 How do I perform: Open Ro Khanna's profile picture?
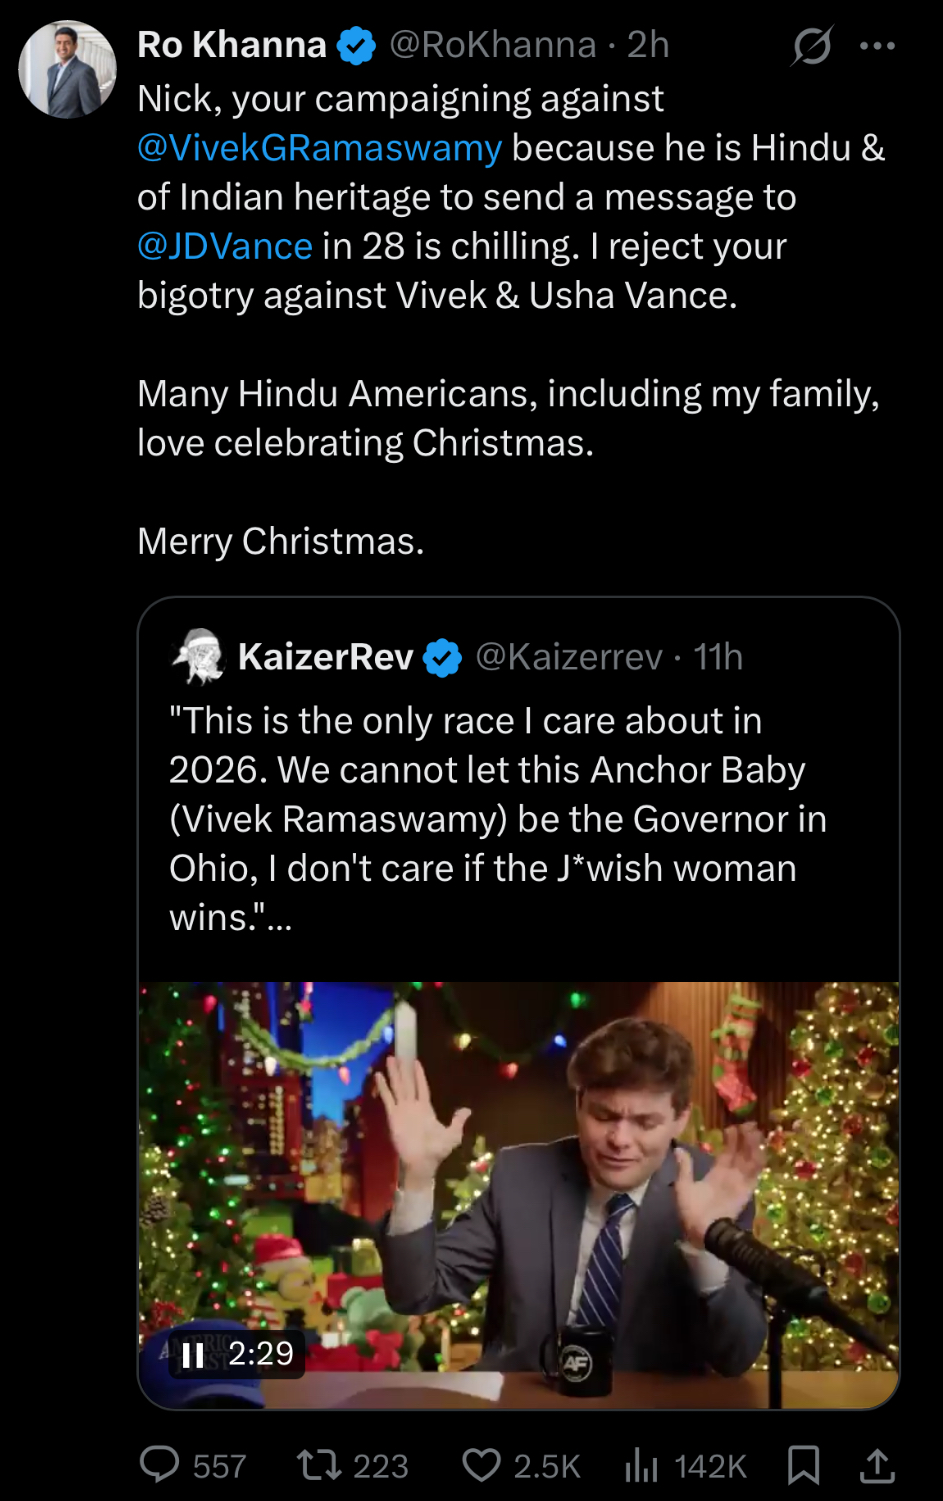coord(68,69)
